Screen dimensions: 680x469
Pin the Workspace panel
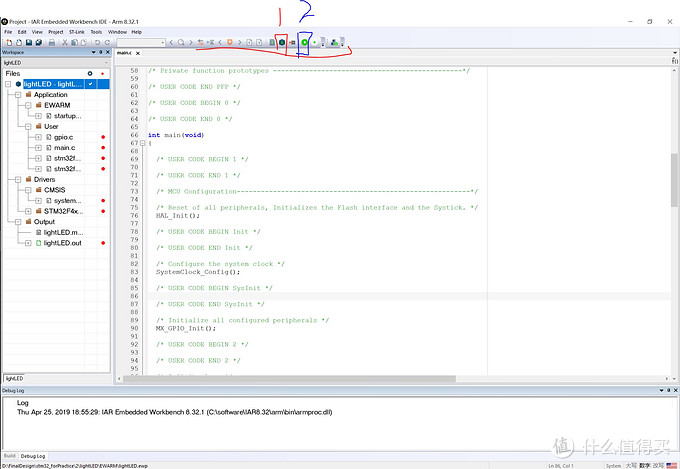[x=101, y=52]
